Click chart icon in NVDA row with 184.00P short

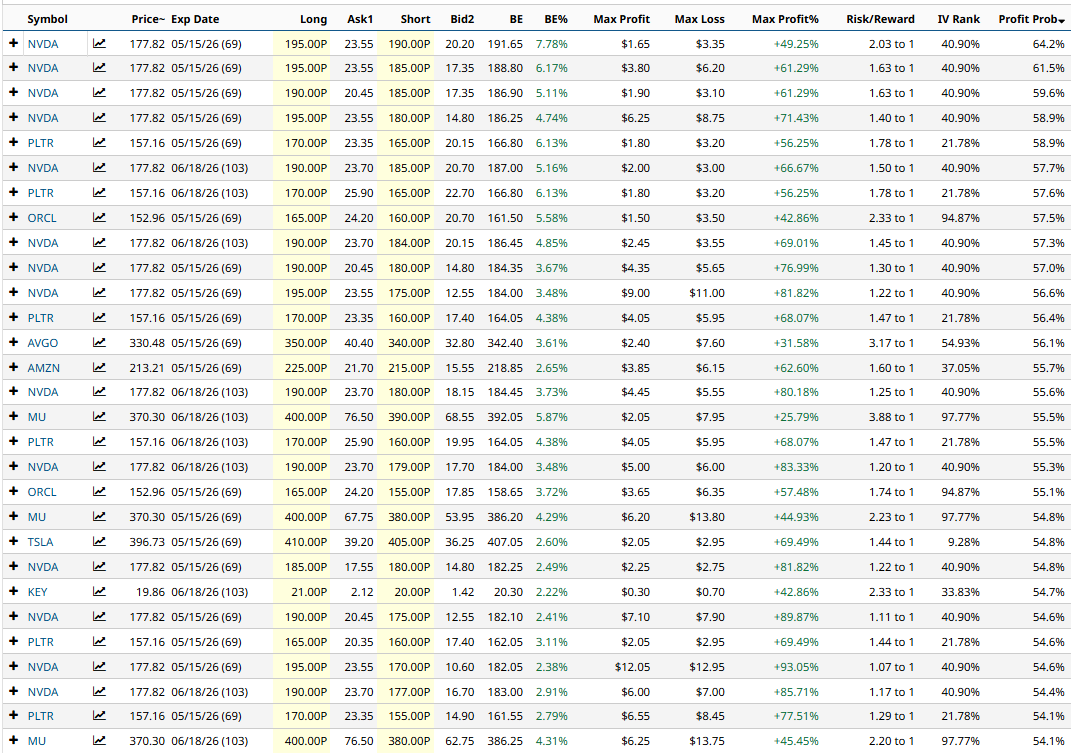click(x=99, y=243)
